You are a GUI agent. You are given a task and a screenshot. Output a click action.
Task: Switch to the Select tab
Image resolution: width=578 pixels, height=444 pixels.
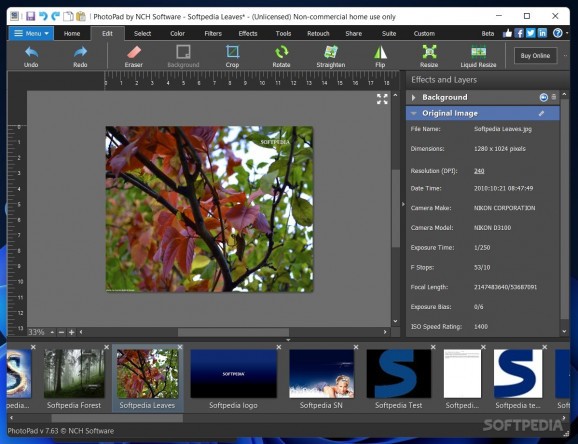click(142, 34)
